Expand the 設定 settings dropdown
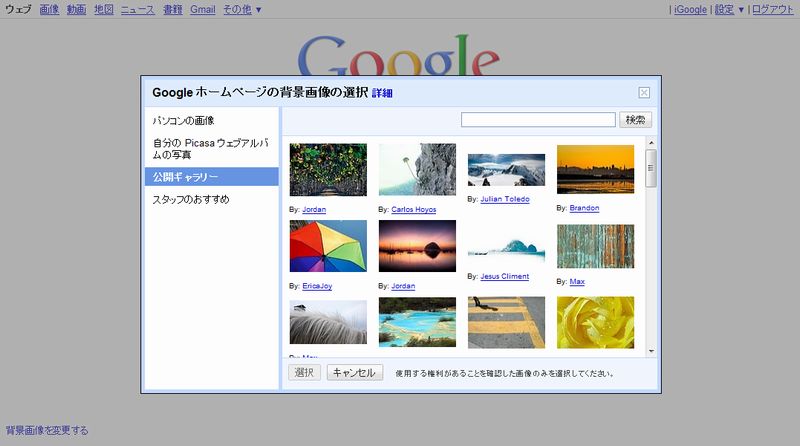Image resolution: width=800 pixels, height=446 pixels. [x=729, y=9]
